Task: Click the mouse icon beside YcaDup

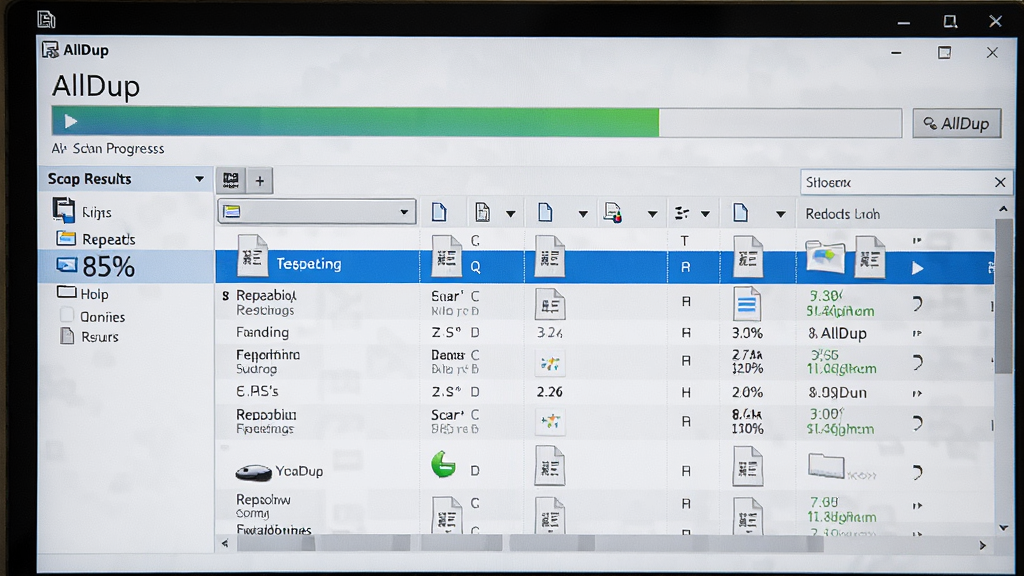Action: pyautogui.click(x=253, y=472)
